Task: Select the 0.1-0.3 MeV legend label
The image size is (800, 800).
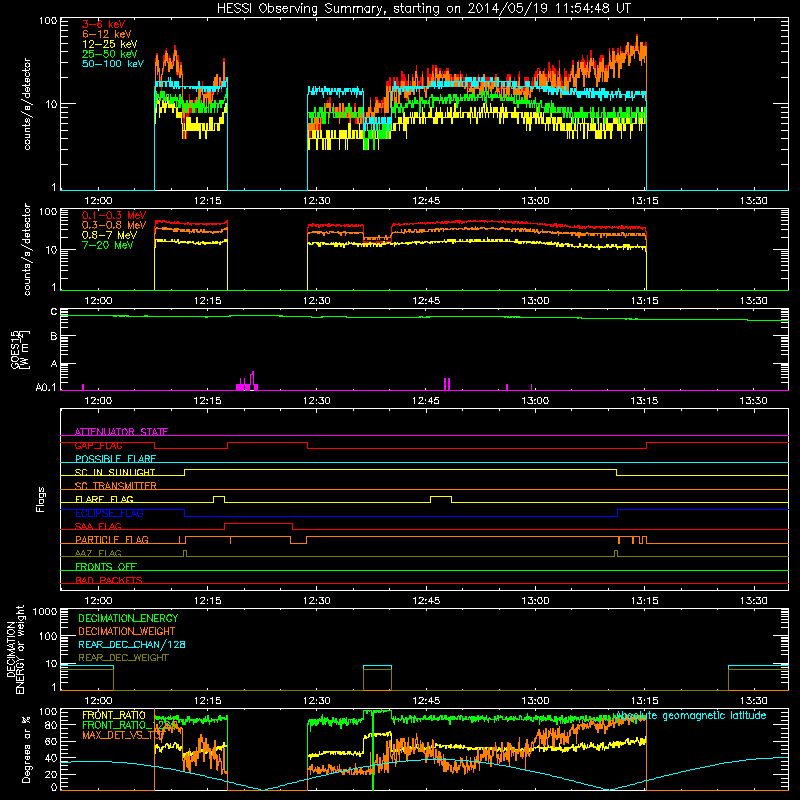Action: 114,215
